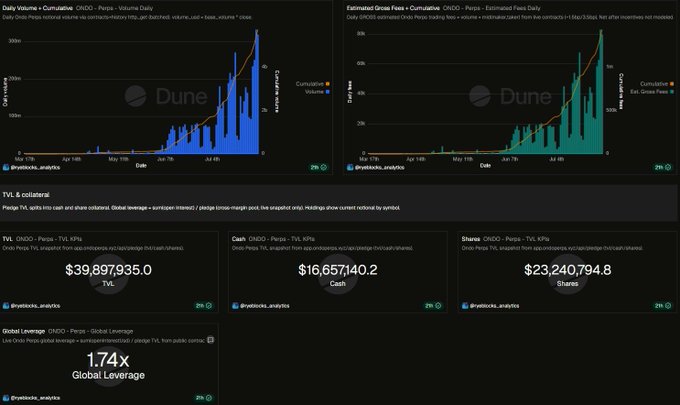Visit @ryeblocks_analytics profile from the Global Leverage card
This screenshot has height=405, width=680.
click(x=35, y=398)
